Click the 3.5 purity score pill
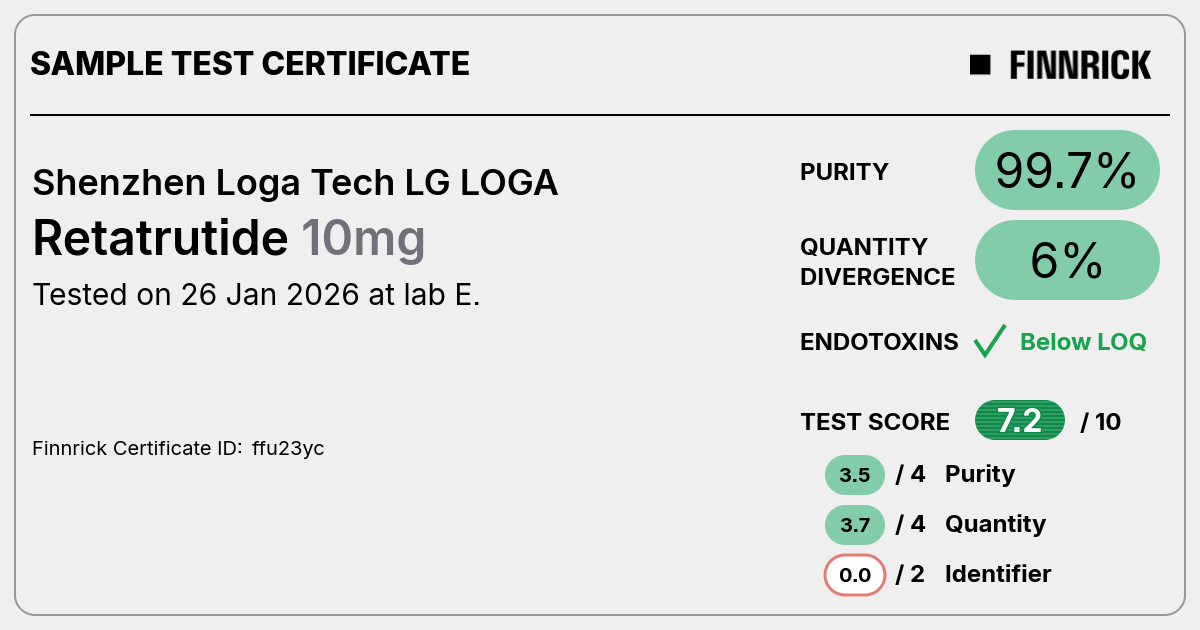 point(855,475)
